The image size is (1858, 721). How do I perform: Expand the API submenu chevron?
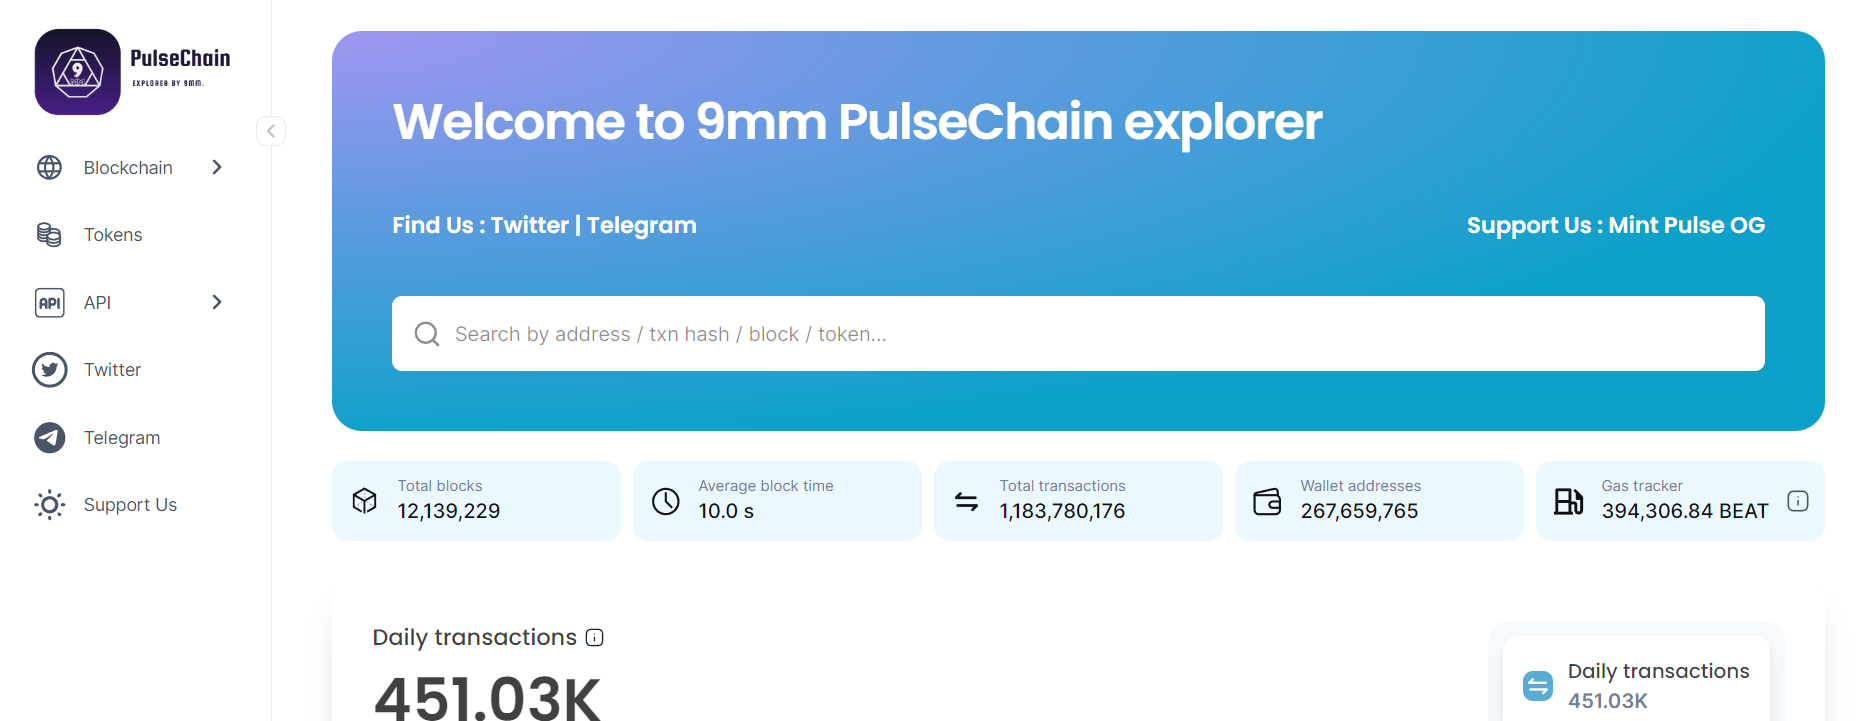[217, 302]
